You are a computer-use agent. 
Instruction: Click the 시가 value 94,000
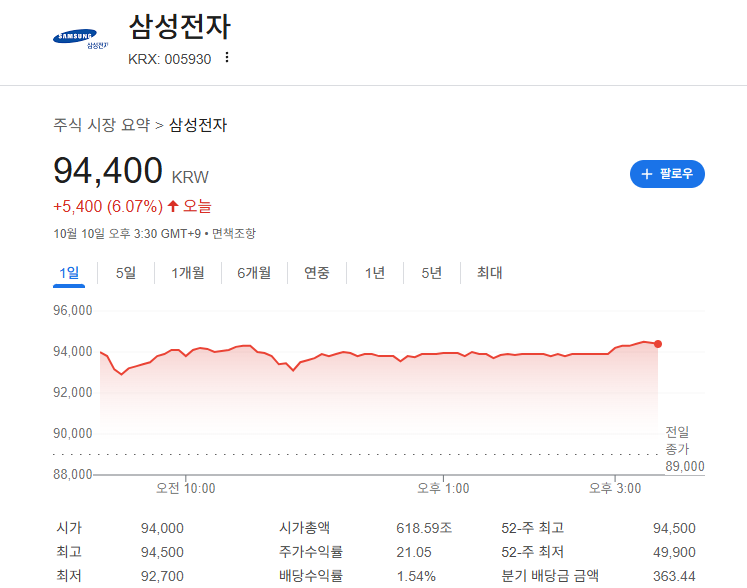(162, 528)
